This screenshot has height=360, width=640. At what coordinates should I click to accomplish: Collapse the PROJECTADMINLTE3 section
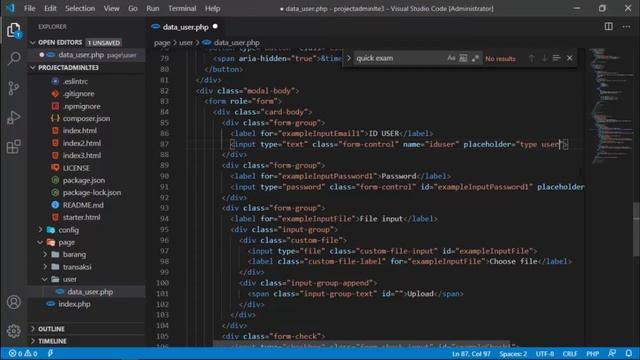(33, 67)
